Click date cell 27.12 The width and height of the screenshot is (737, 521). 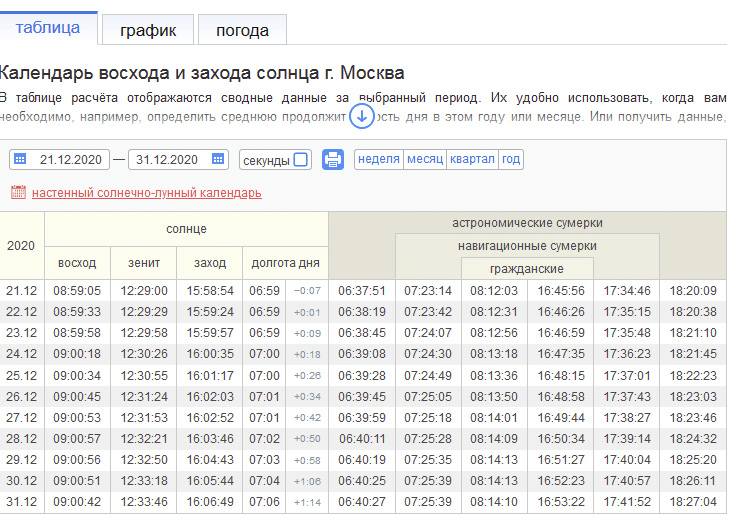[x=22, y=418]
